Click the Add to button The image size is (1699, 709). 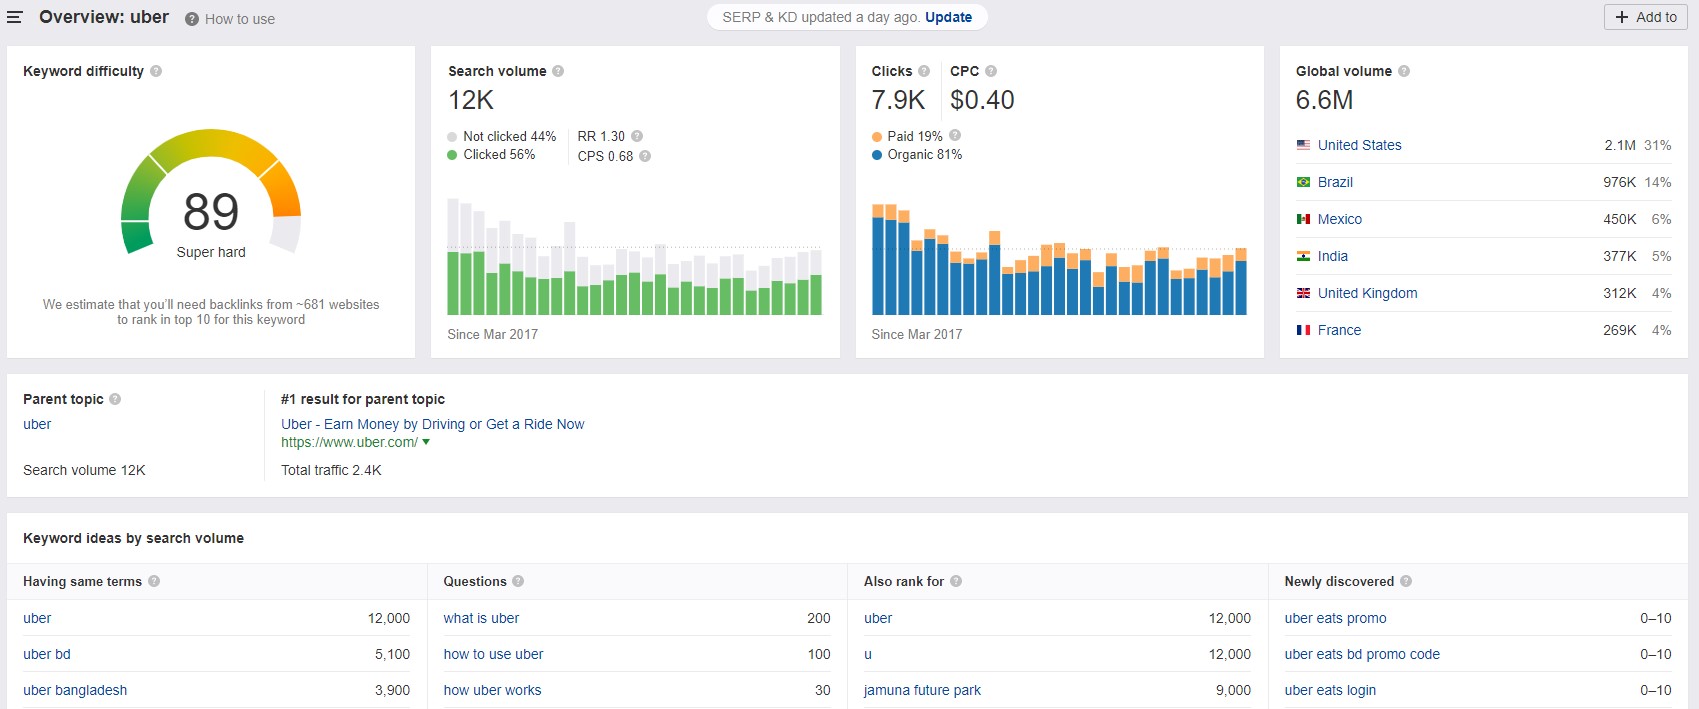(1646, 17)
